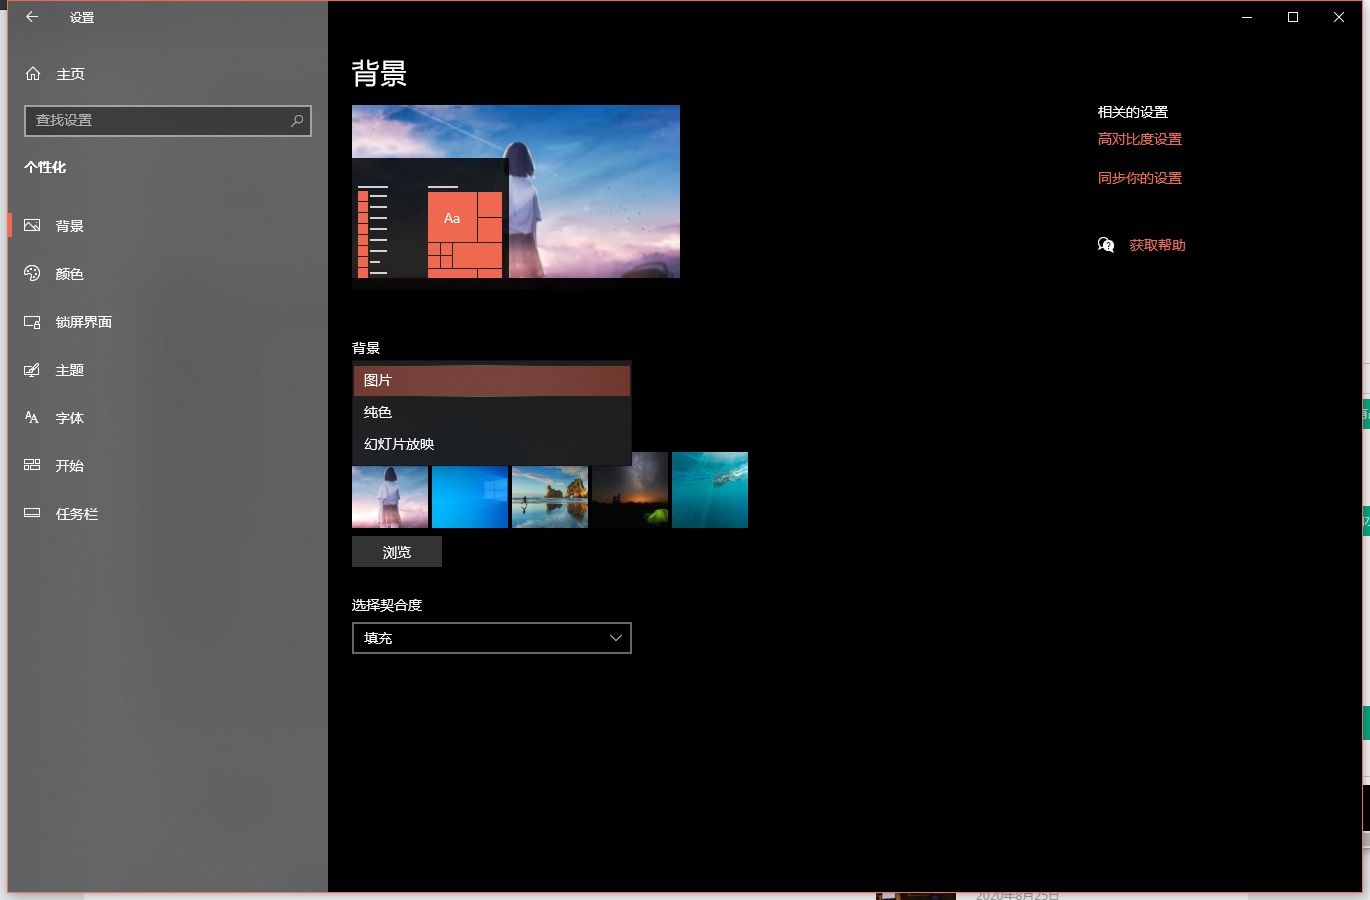1370x900 pixels.
Task: Select the 开始 tiles icon
Action: [x=32, y=466]
